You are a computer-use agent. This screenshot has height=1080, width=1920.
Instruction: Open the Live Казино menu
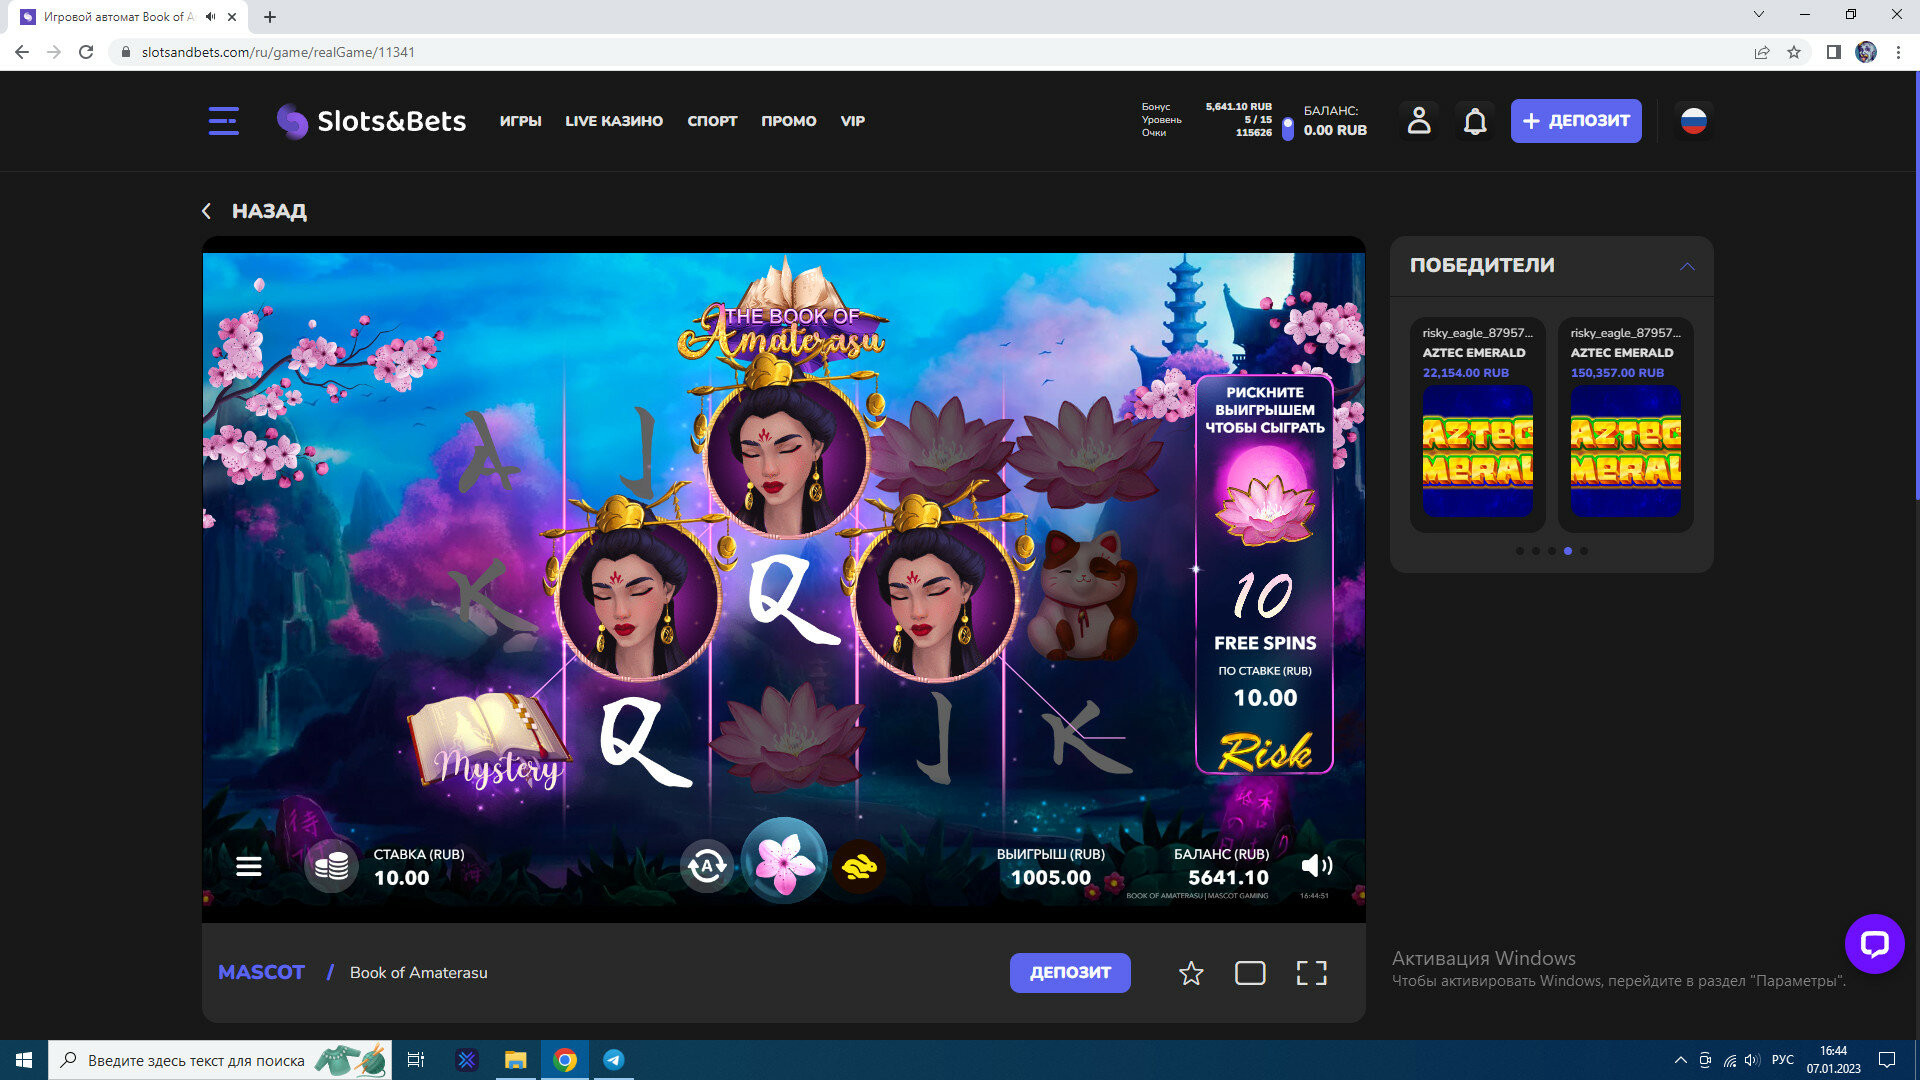[x=614, y=121]
